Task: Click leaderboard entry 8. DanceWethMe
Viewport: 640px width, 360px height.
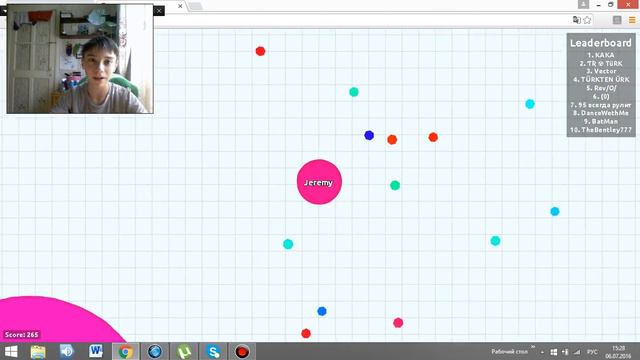Action: [600, 113]
